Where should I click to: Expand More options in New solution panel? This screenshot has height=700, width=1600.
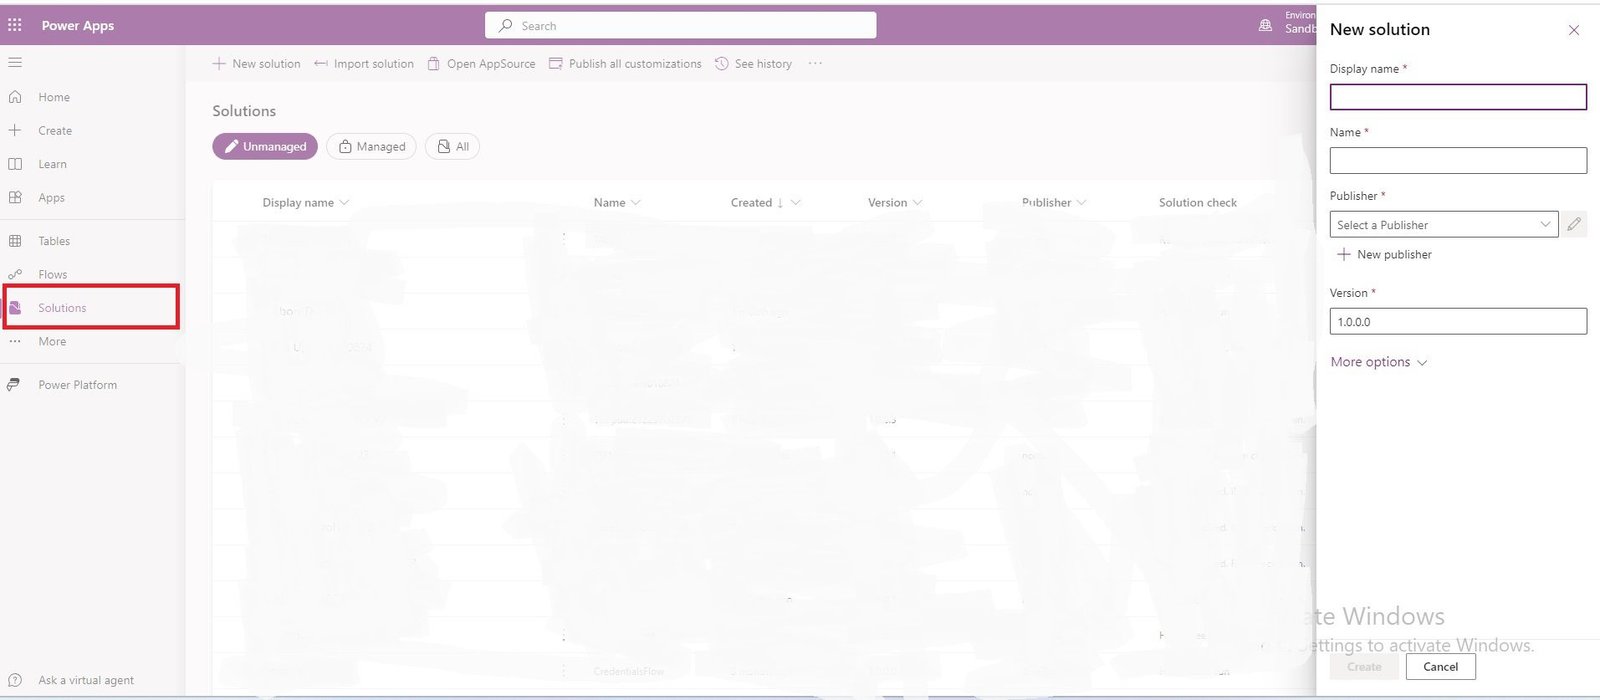[1379, 362]
